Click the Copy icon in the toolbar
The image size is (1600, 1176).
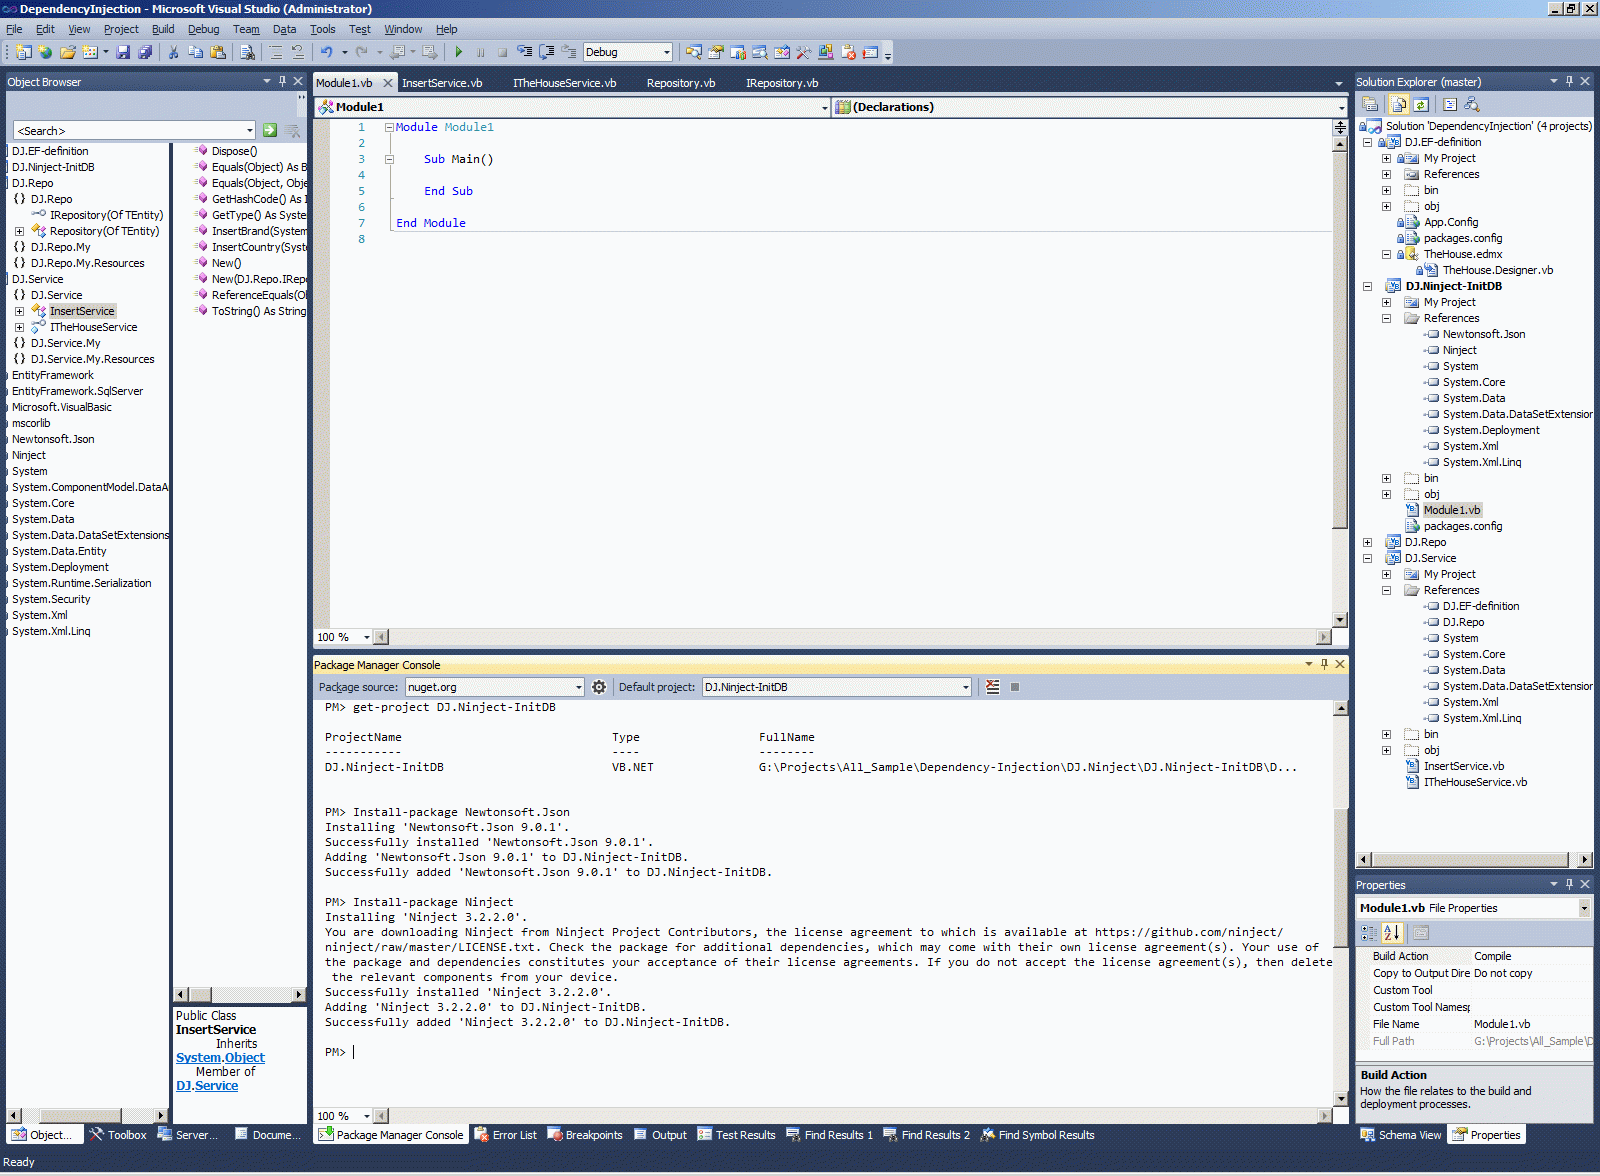(x=195, y=52)
